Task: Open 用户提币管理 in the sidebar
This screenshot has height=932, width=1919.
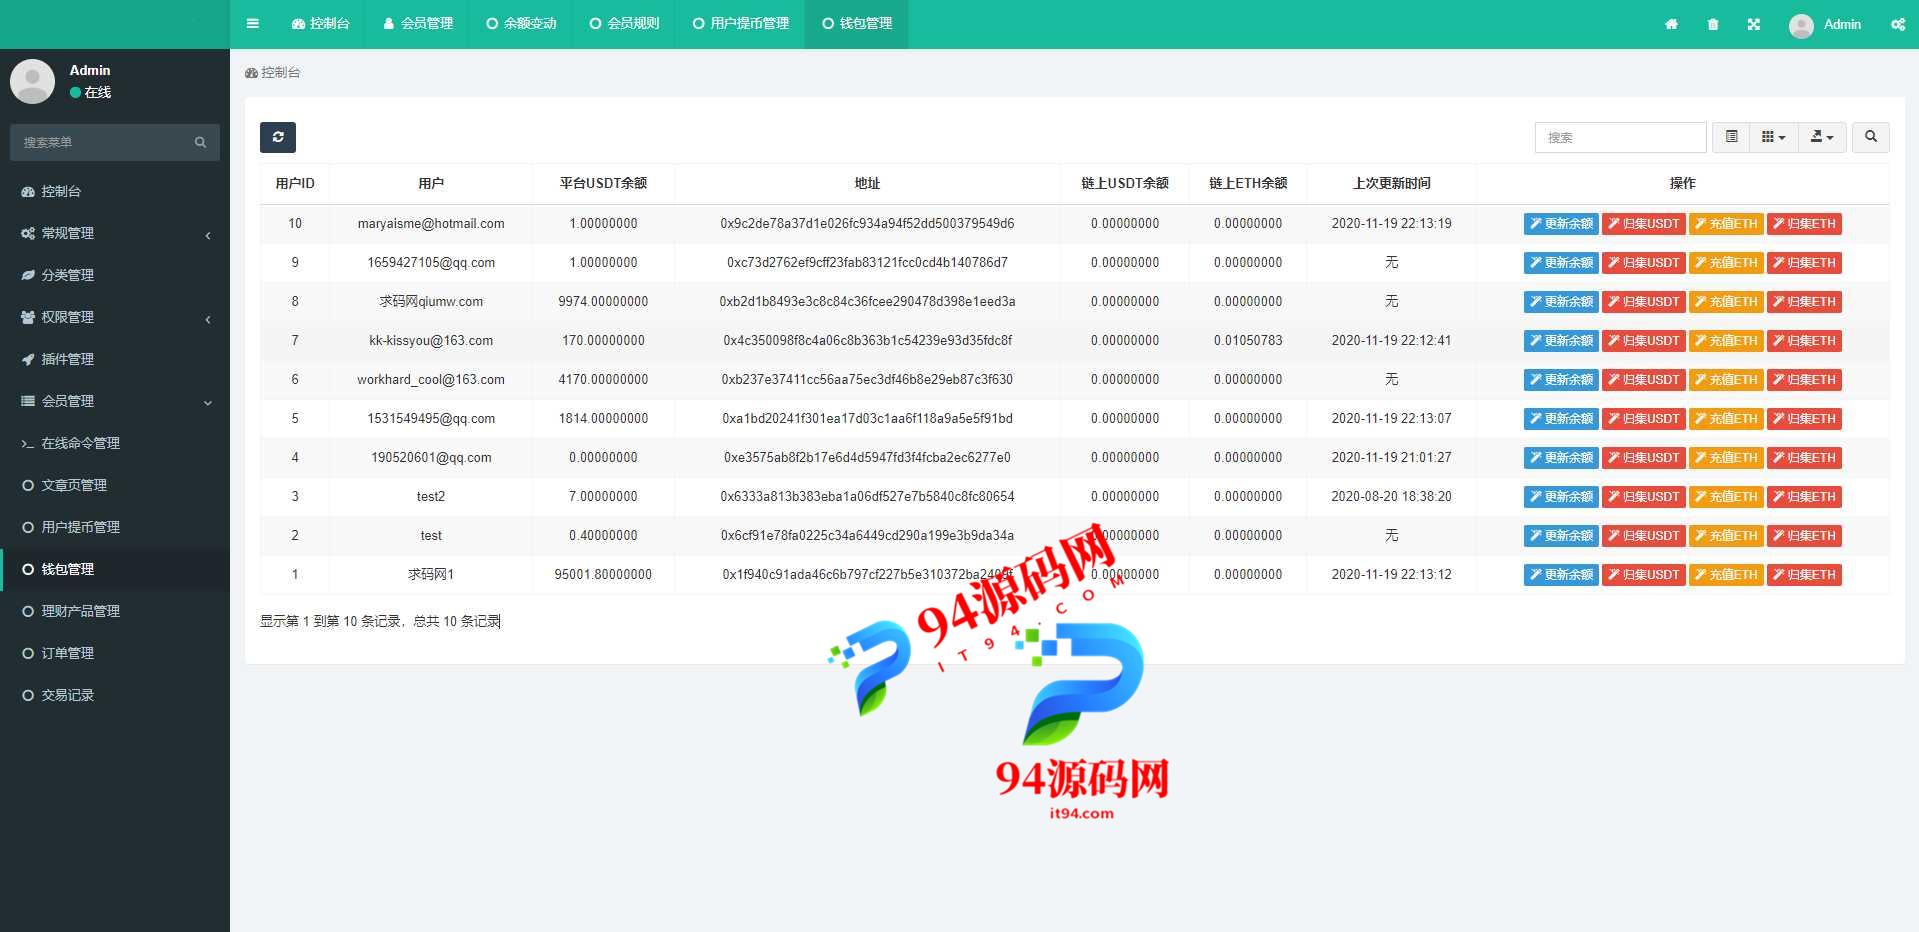Action: pyautogui.click(x=115, y=527)
